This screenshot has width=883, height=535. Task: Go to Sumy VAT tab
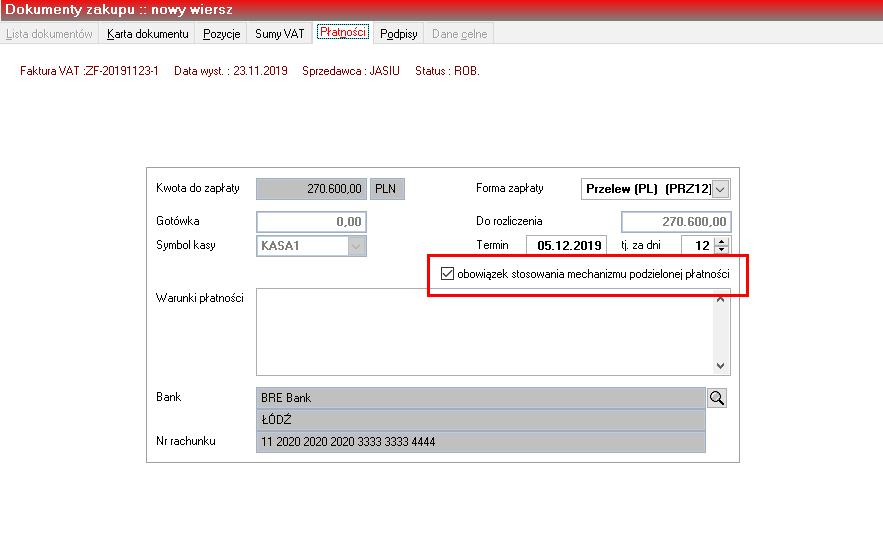[x=279, y=34]
